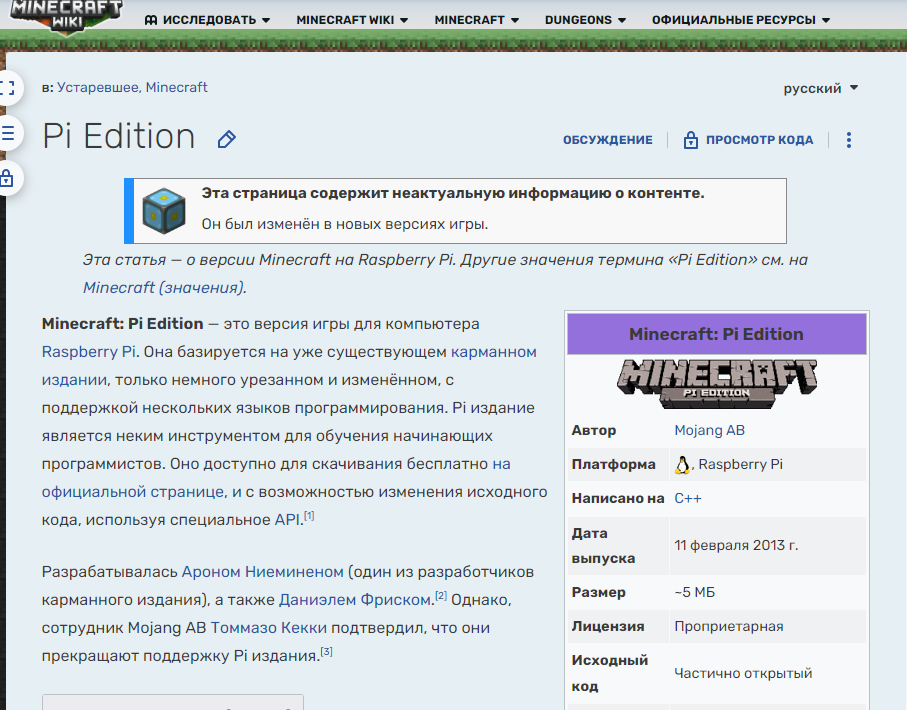This screenshot has height=710, width=907.
Task: Open the на официальной странице link
Action: point(132,492)
